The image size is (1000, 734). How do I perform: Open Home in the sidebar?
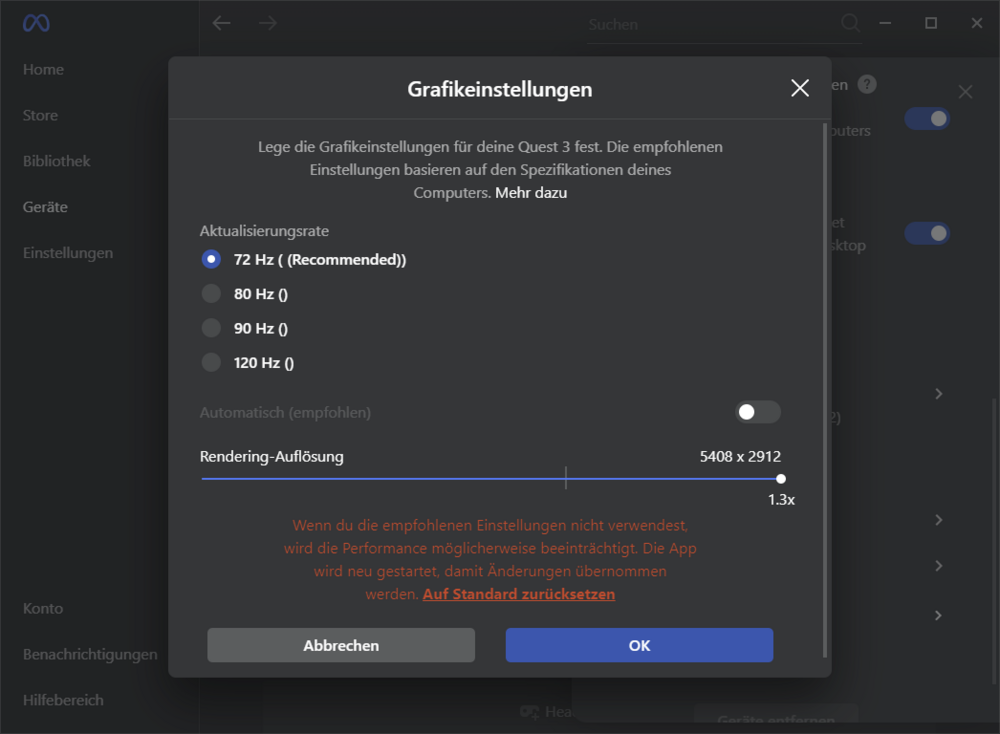point(43,70)
